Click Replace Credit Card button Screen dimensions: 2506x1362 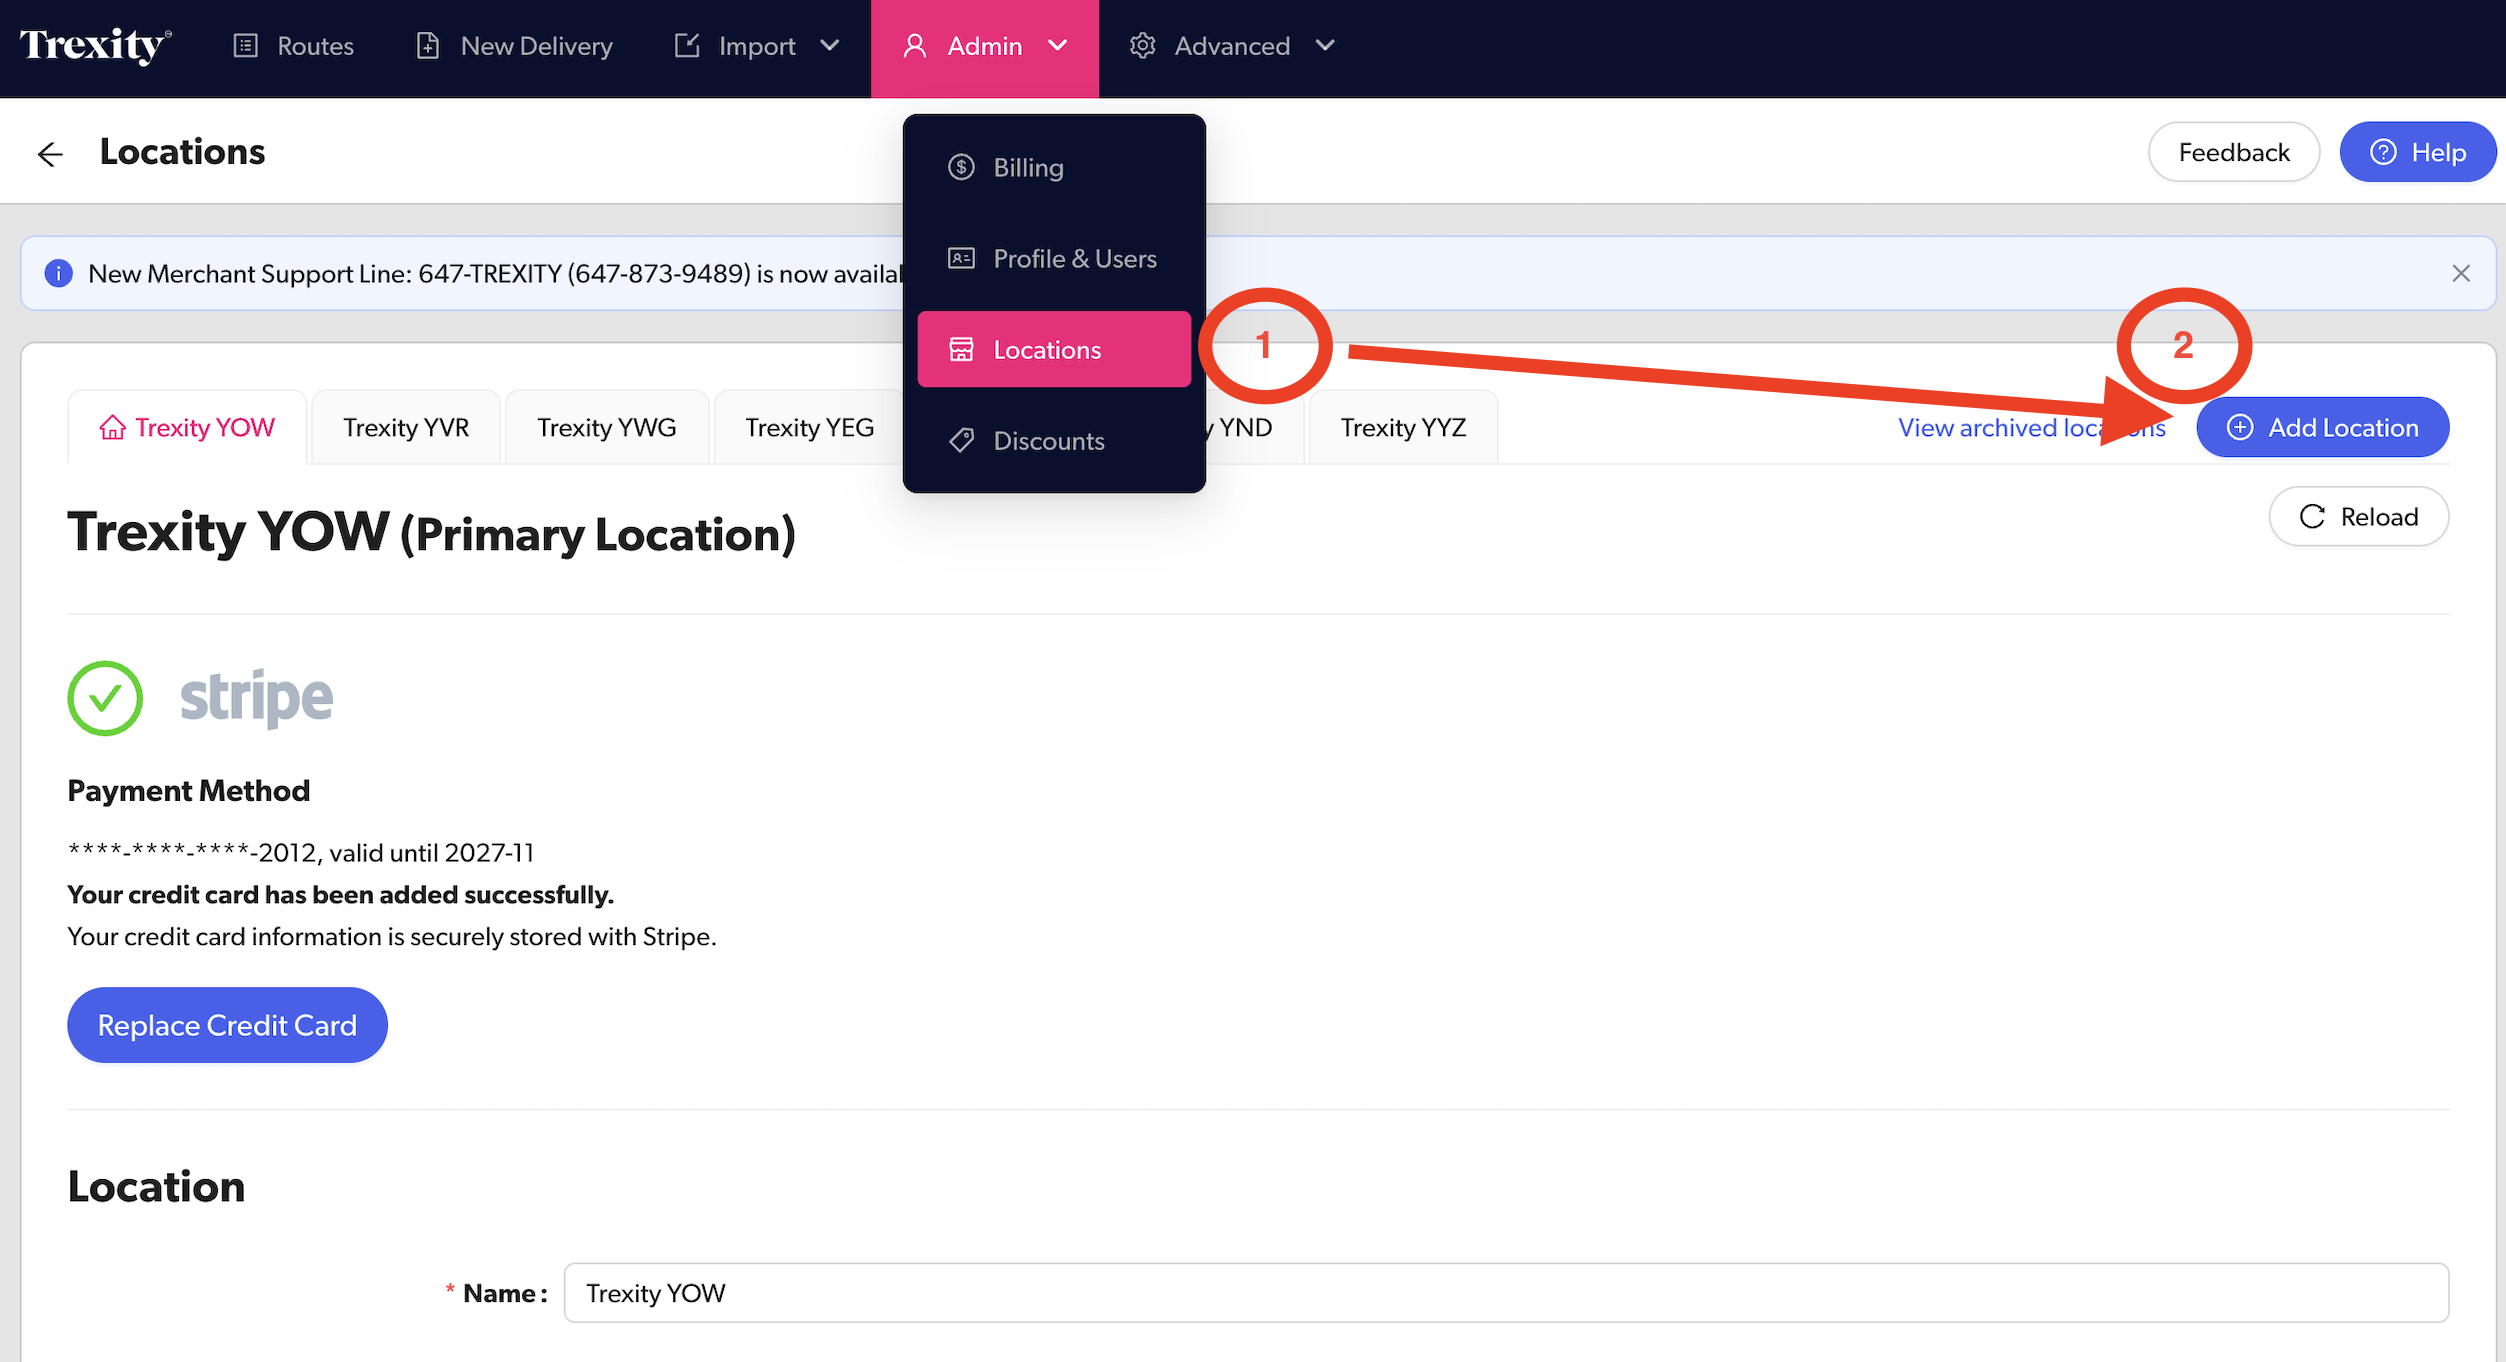pos(227,1025)
